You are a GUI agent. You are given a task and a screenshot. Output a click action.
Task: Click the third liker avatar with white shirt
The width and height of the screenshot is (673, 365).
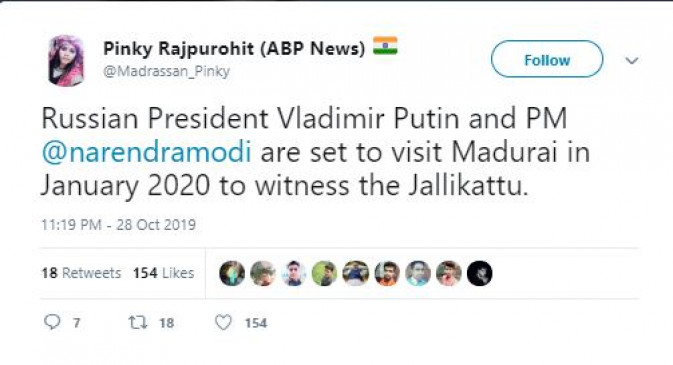coord(294,273)
